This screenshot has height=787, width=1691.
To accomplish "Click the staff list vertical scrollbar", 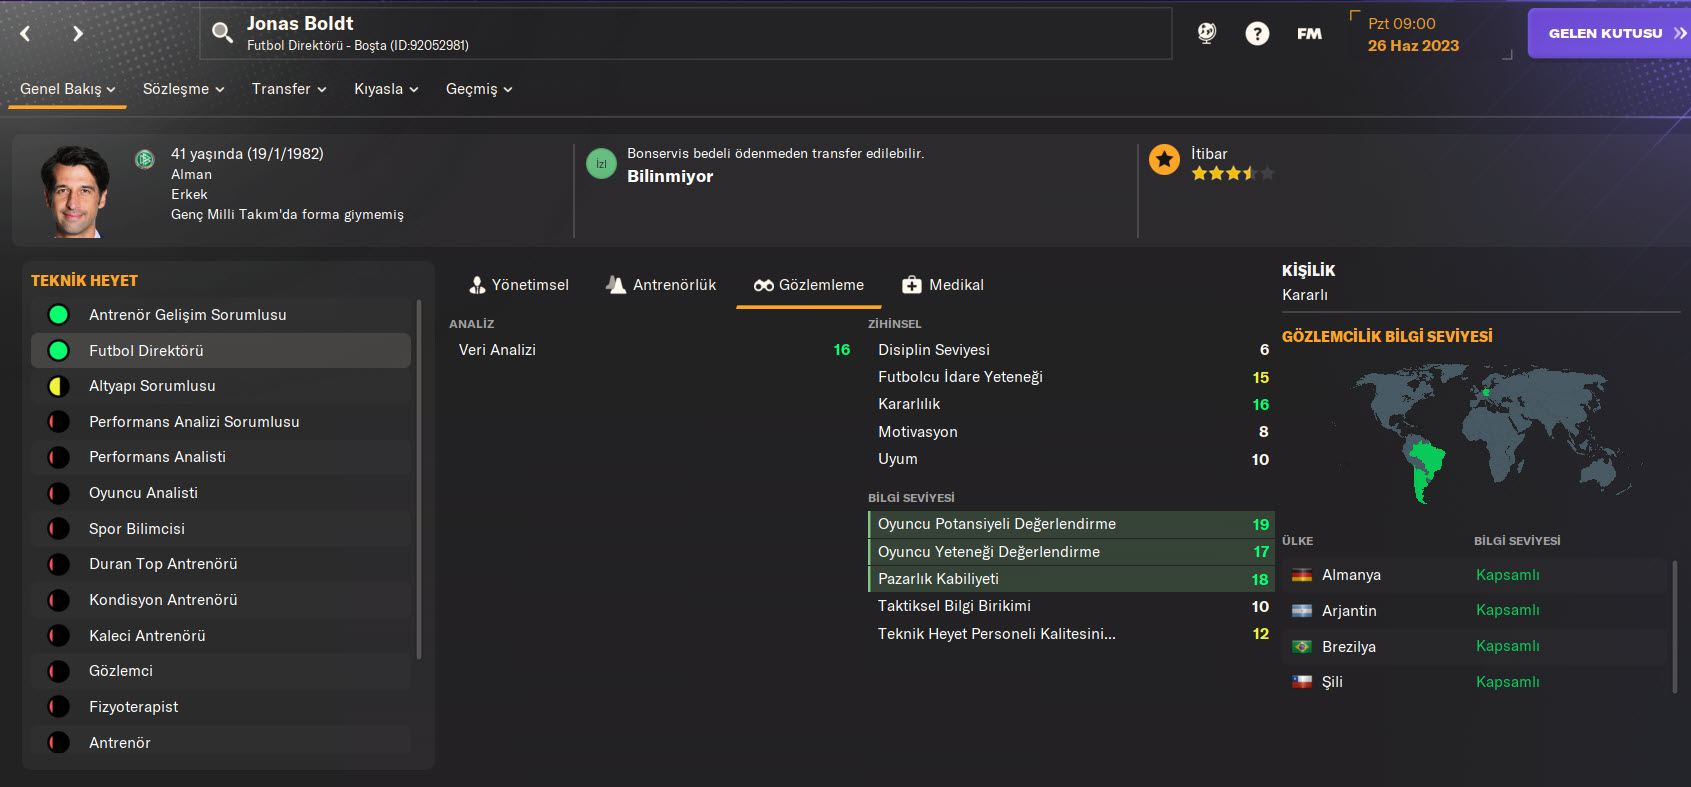I will (419, 480).
